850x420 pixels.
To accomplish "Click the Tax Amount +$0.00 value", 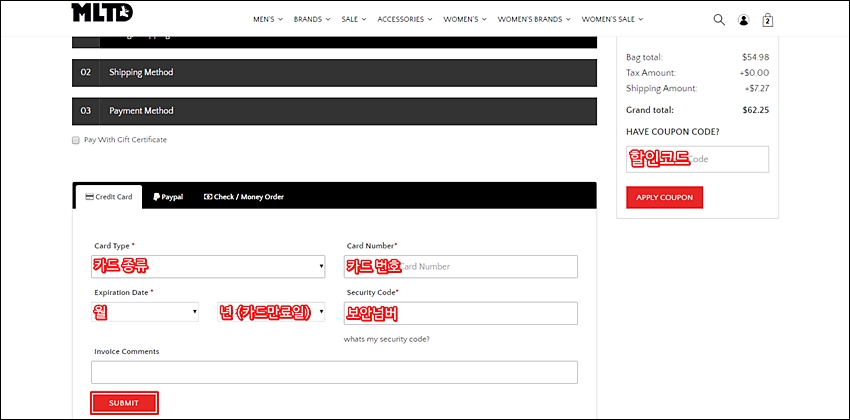I will (x=754, y=73).
